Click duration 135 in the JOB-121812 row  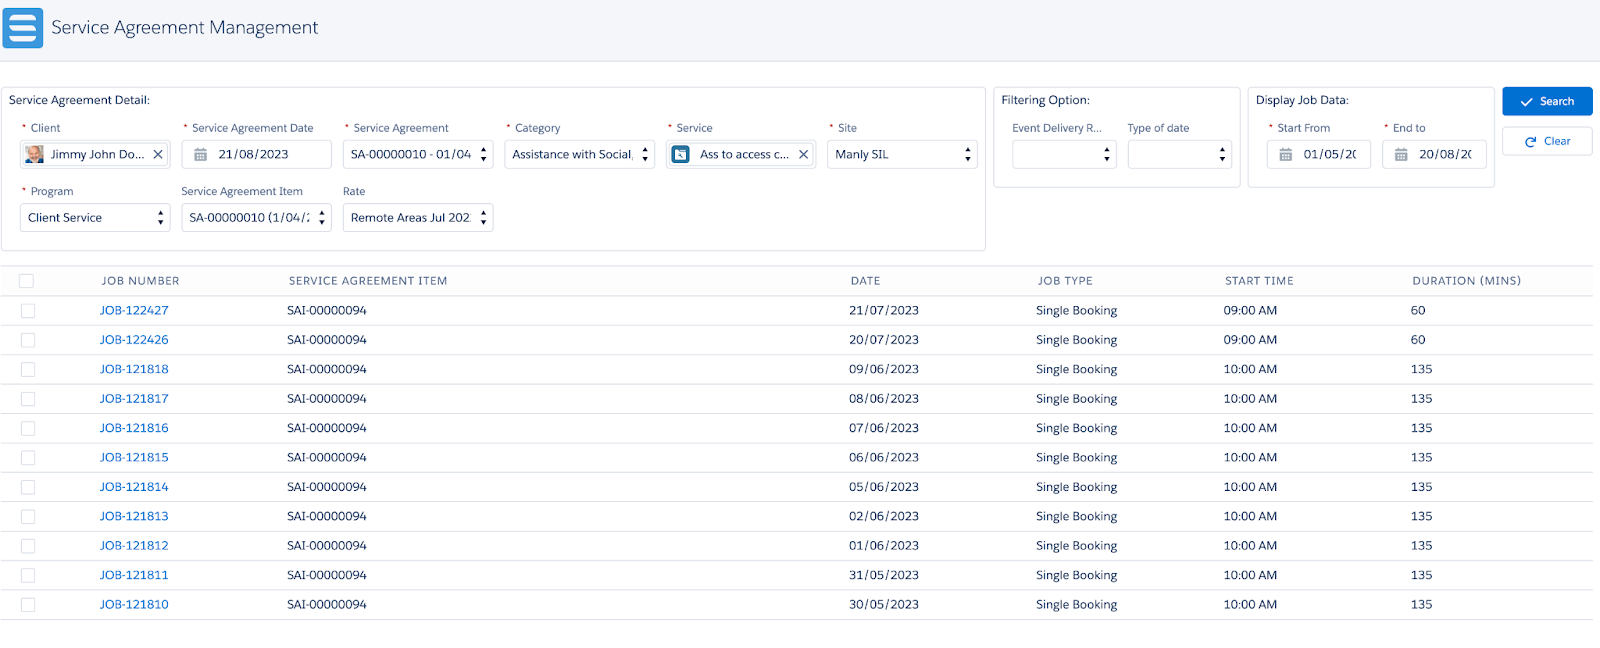[x=1421, y=546]
